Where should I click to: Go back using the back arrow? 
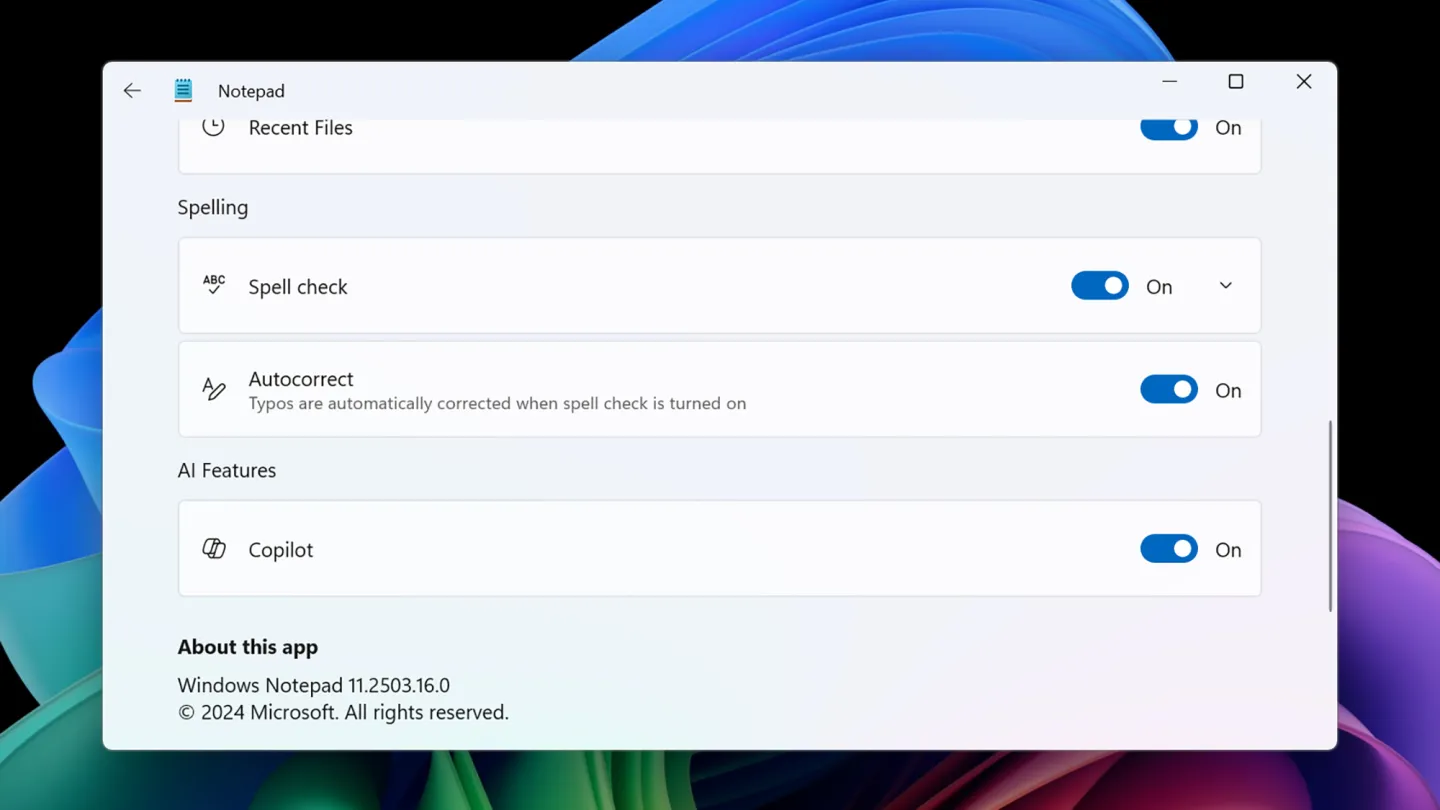click(132, 91)
